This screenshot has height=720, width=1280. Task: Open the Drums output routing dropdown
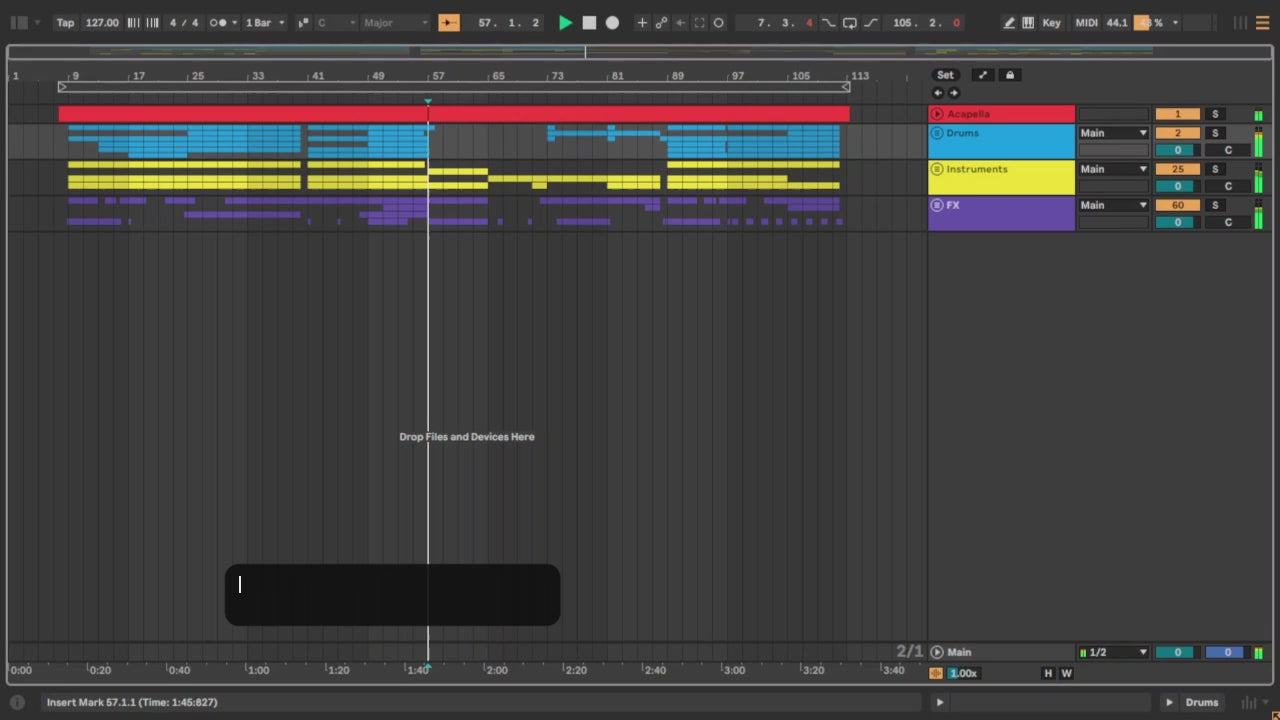point(1113,133)
